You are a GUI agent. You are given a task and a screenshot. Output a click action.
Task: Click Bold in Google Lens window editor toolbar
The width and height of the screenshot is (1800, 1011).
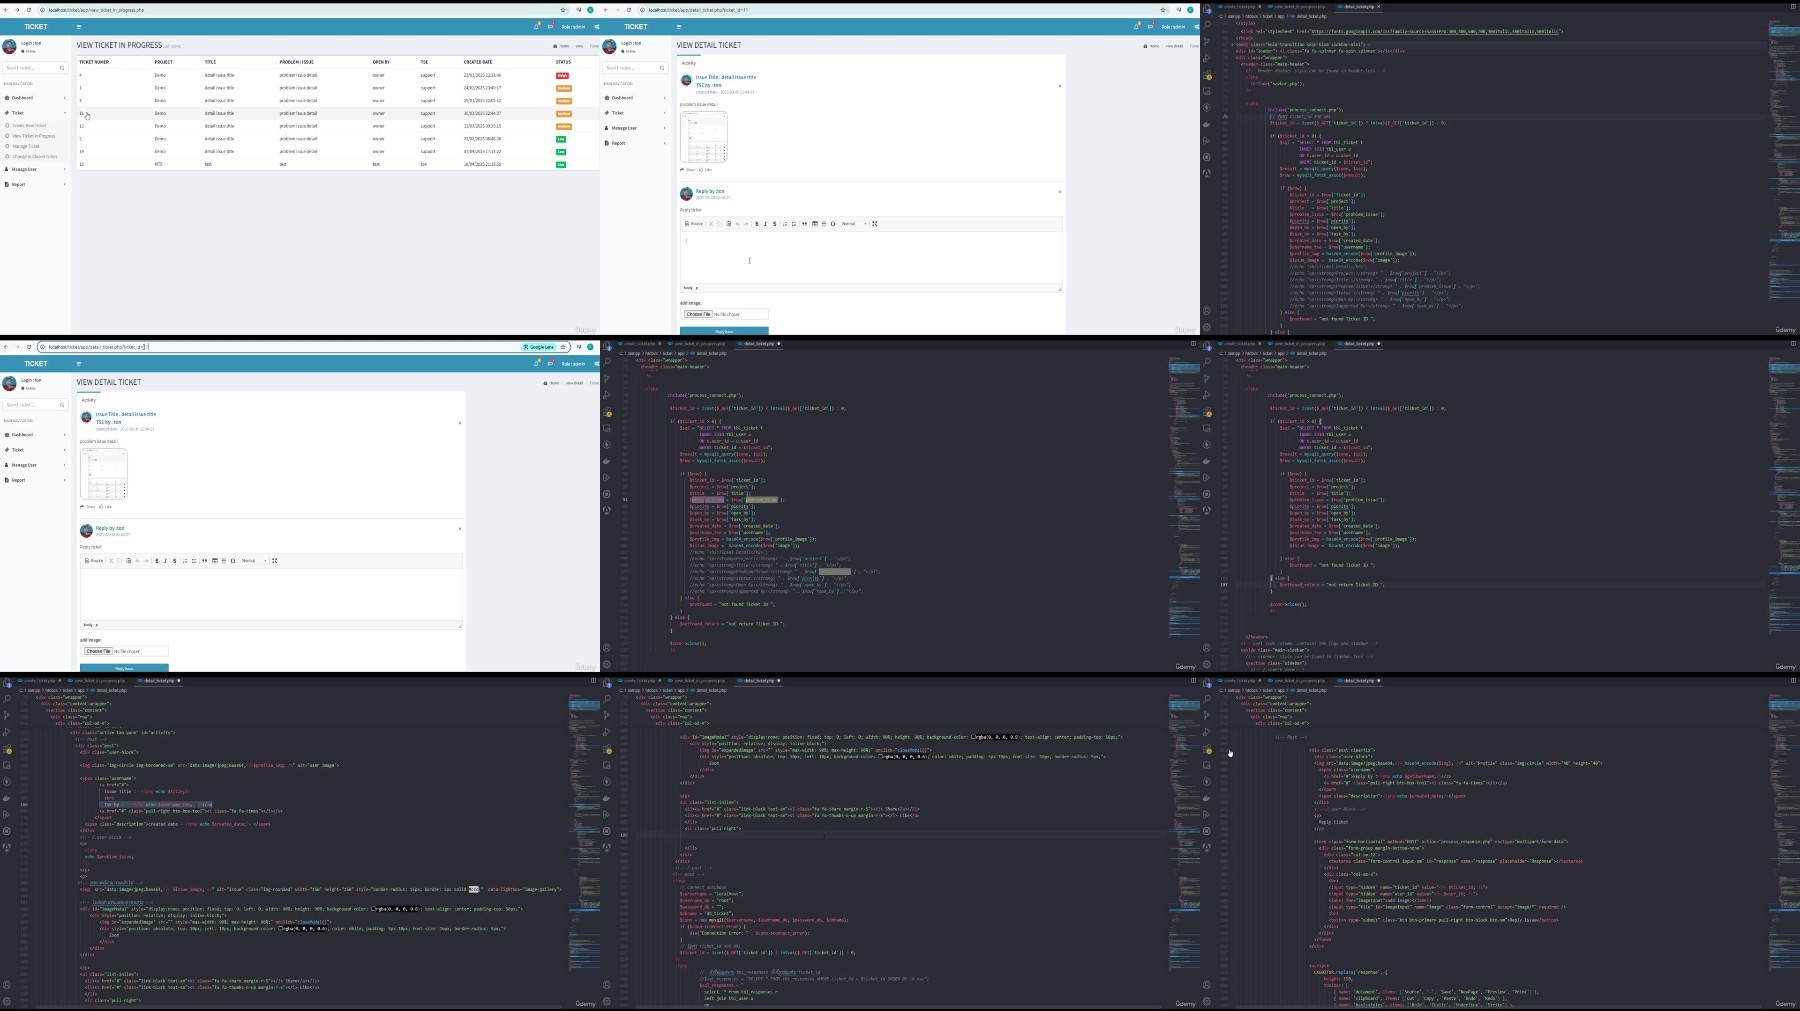pos(157,561)
